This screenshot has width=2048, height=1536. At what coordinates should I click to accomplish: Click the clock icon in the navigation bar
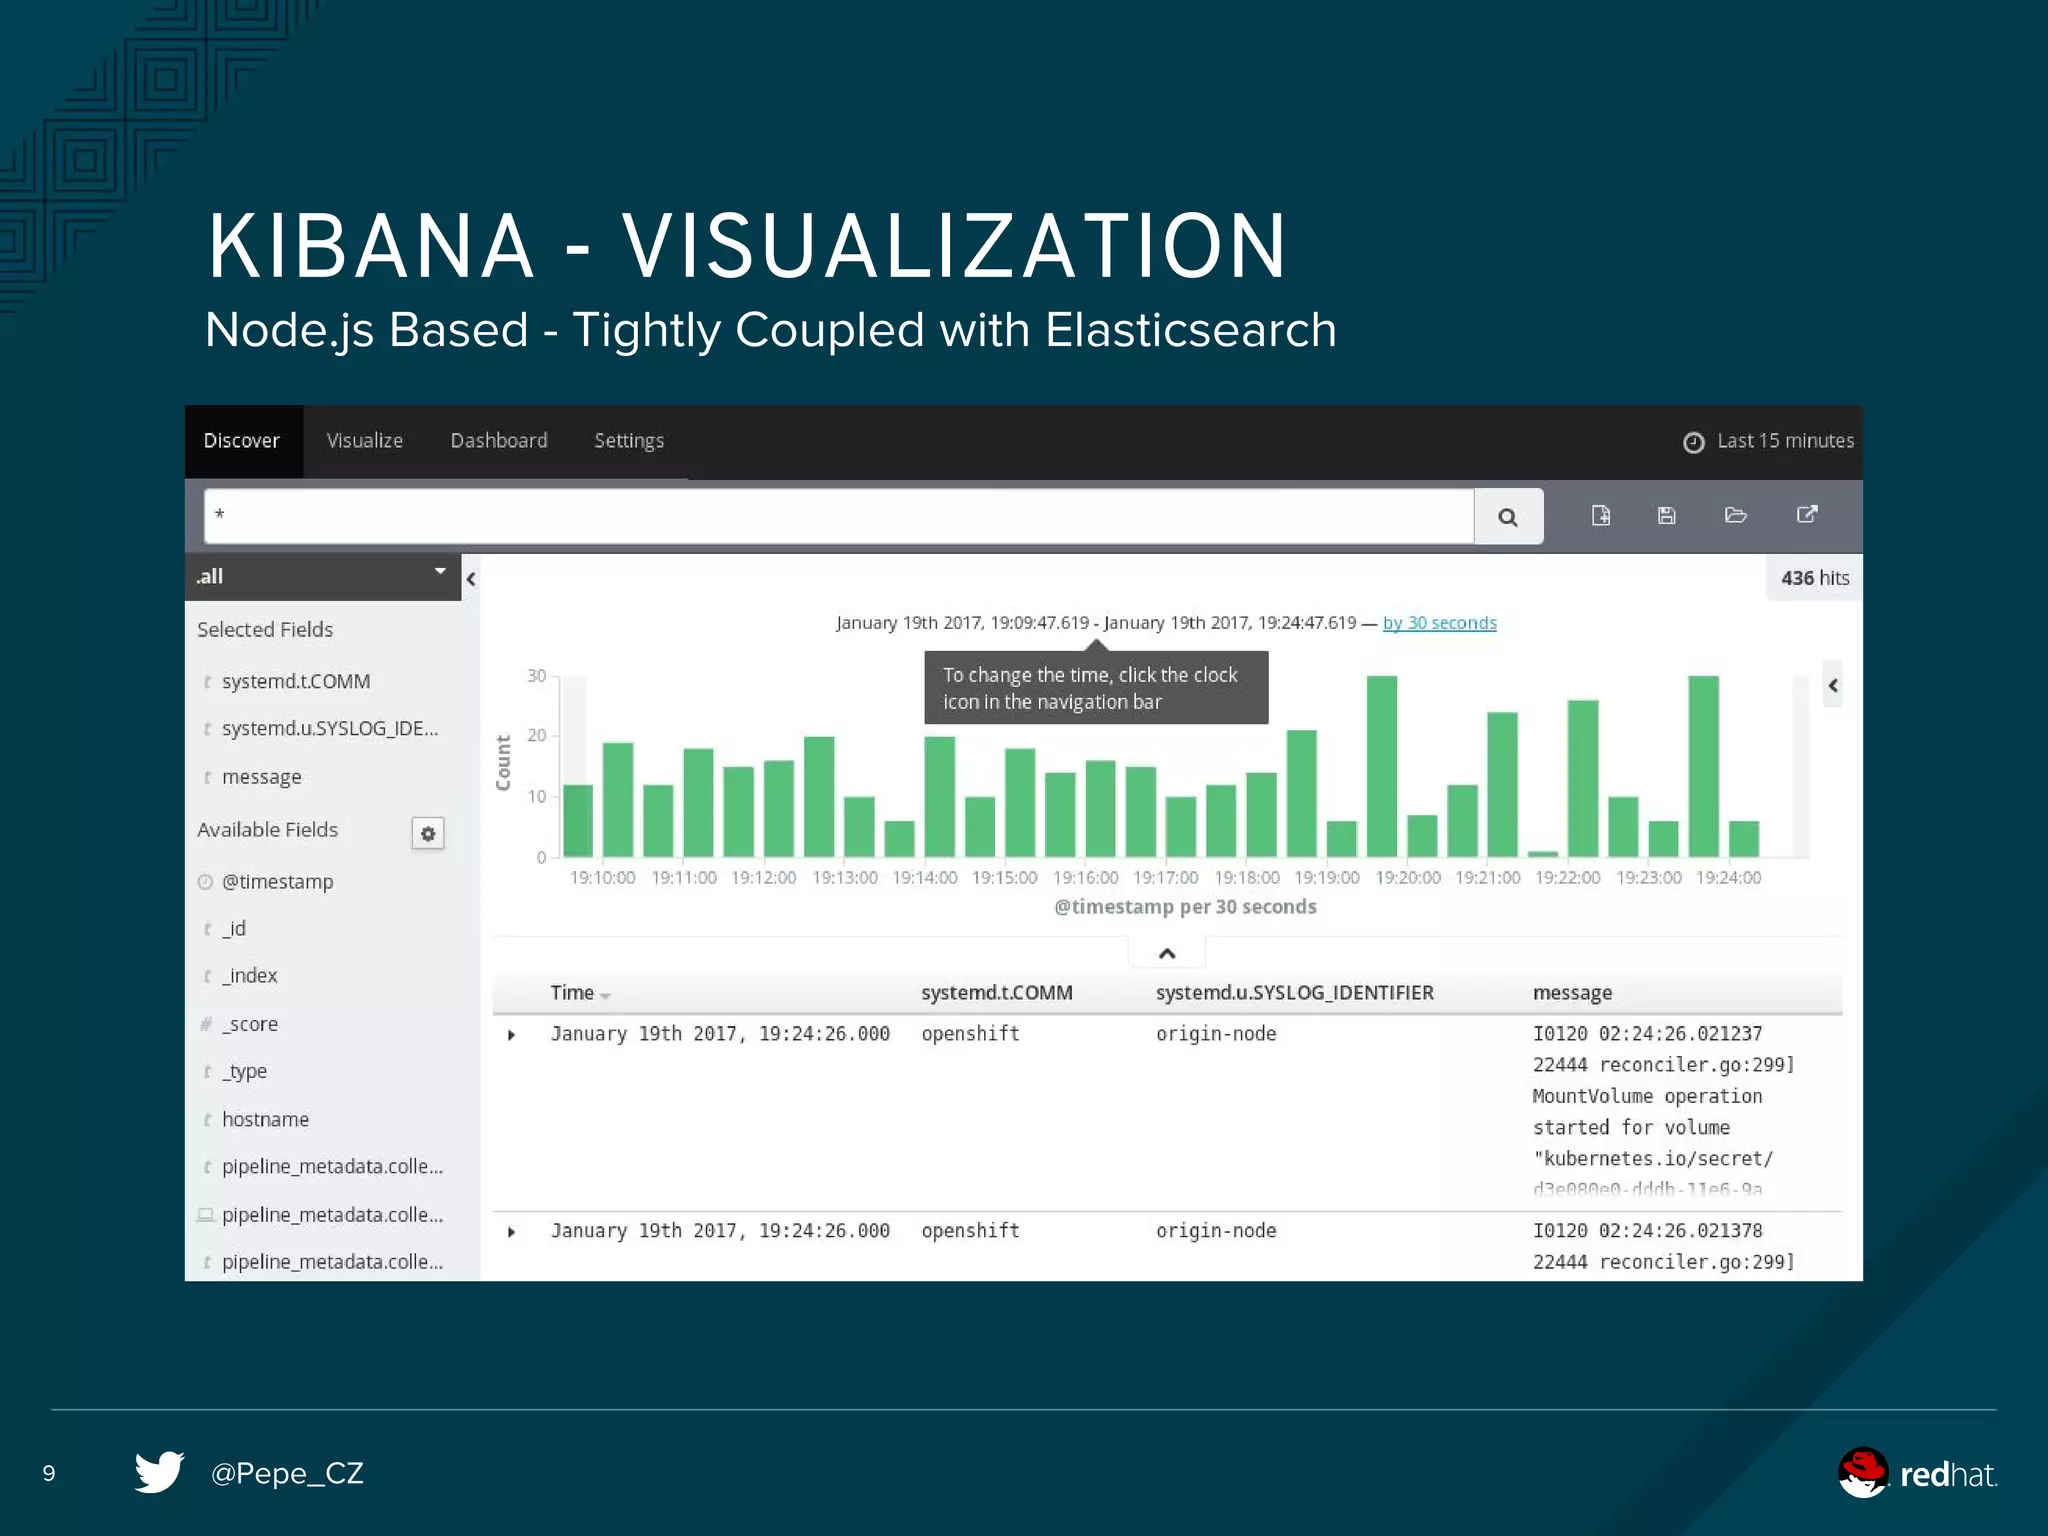(x=1693, y=442)
